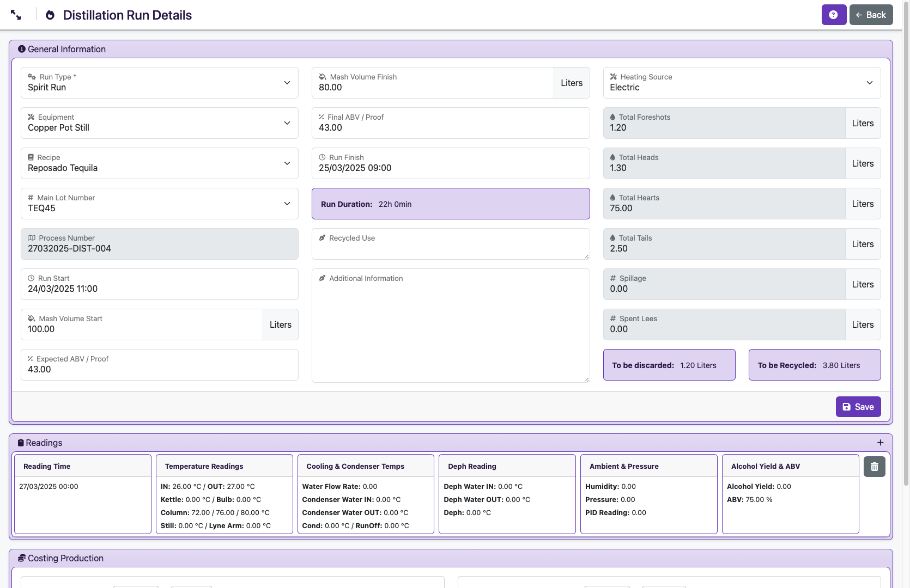Select the Recycled Use text field
910x588 pixels.
click(x=450, y=247)
